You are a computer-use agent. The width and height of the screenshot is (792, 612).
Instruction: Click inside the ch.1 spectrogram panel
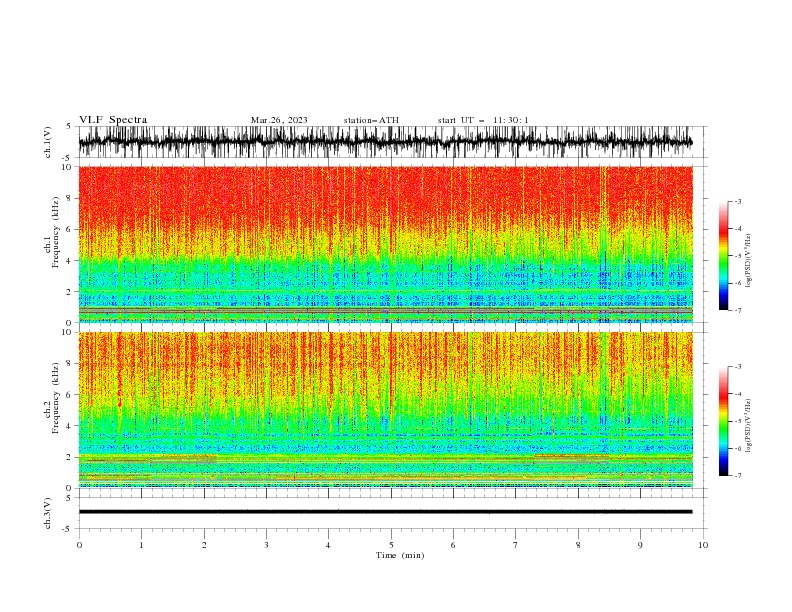385,244
